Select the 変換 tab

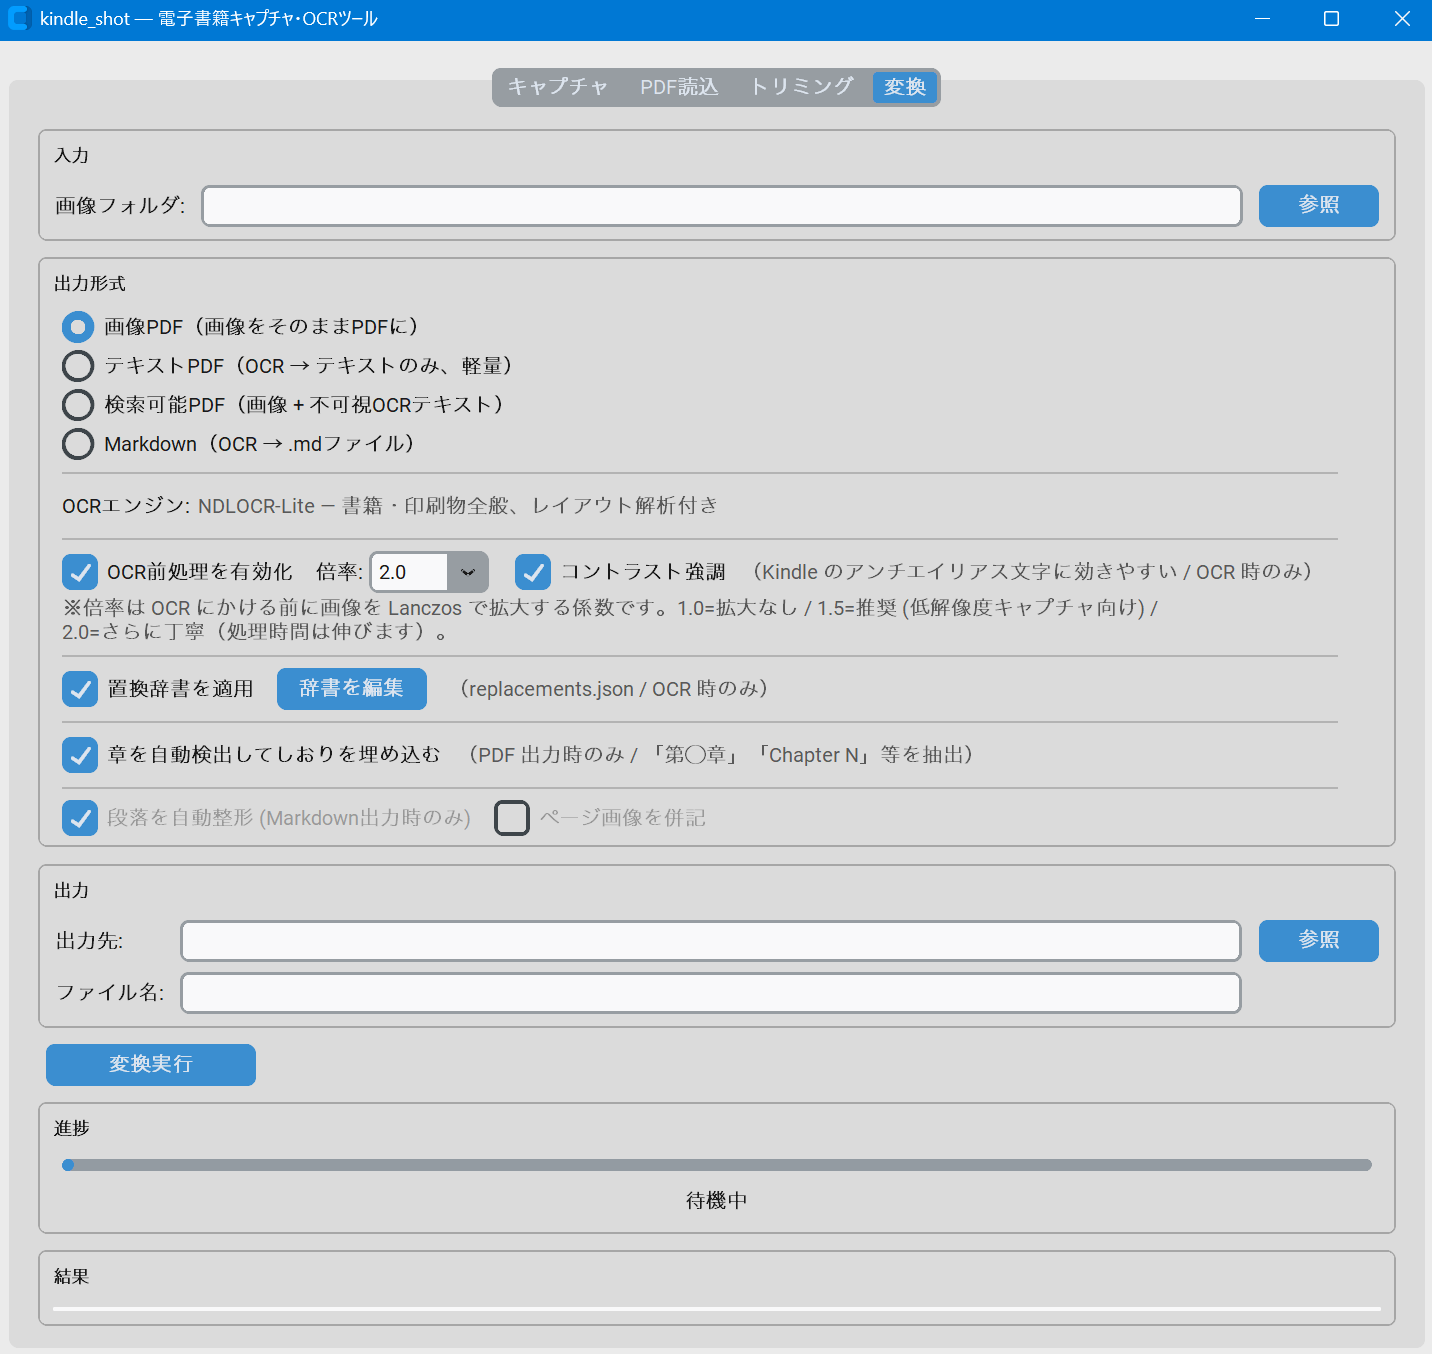905,87
